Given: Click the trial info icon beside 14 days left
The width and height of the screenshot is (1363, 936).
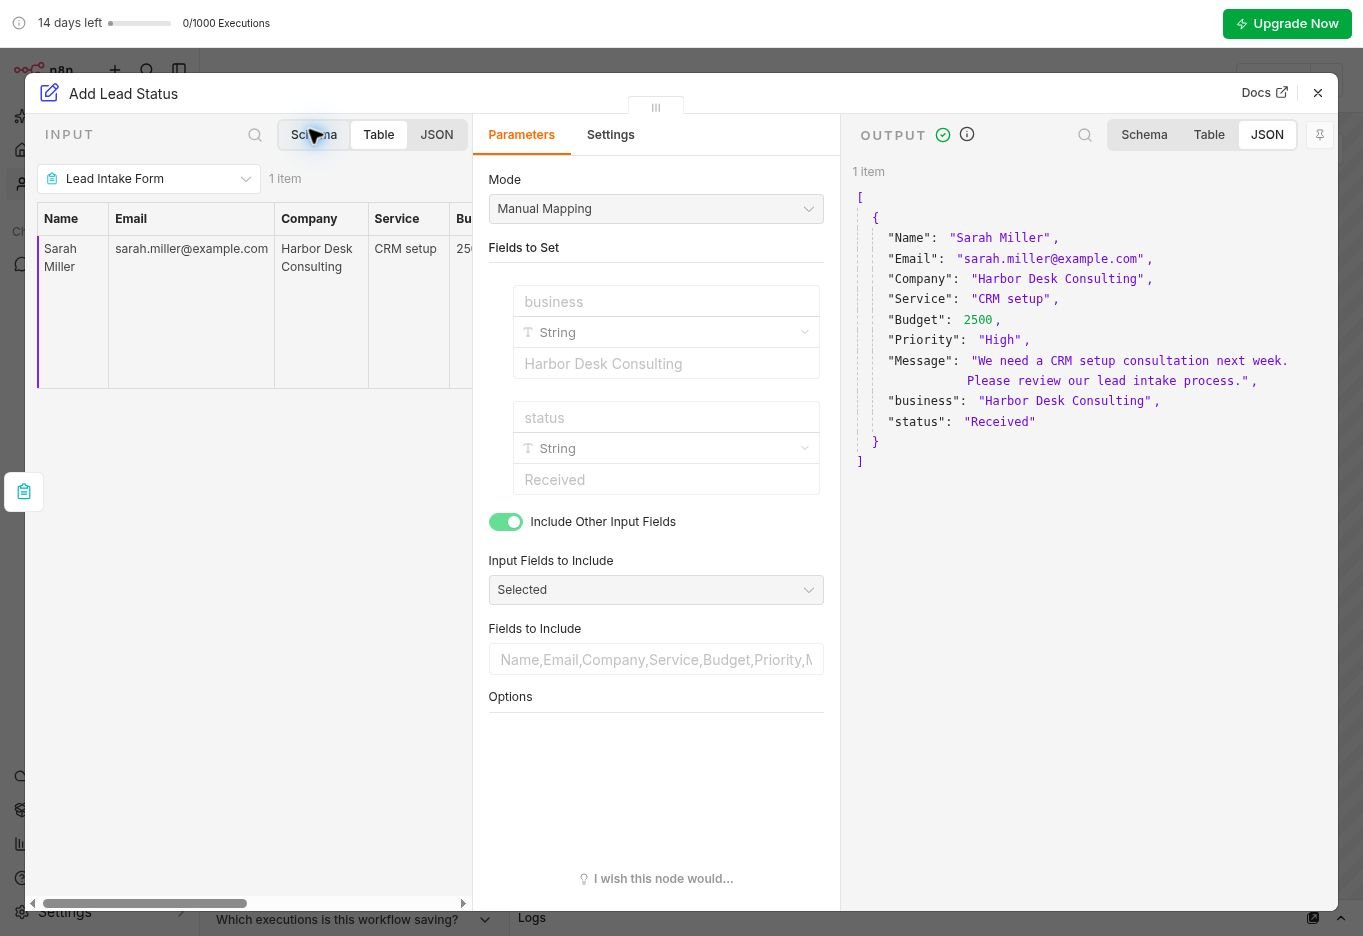Looking at the screenshot, I should [19, 23].
